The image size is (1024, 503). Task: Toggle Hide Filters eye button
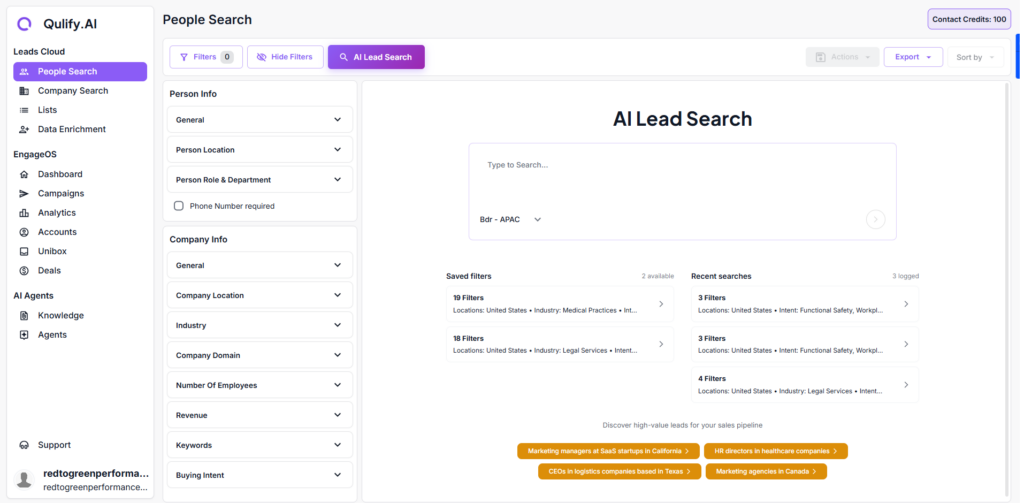tap(285, 57)
